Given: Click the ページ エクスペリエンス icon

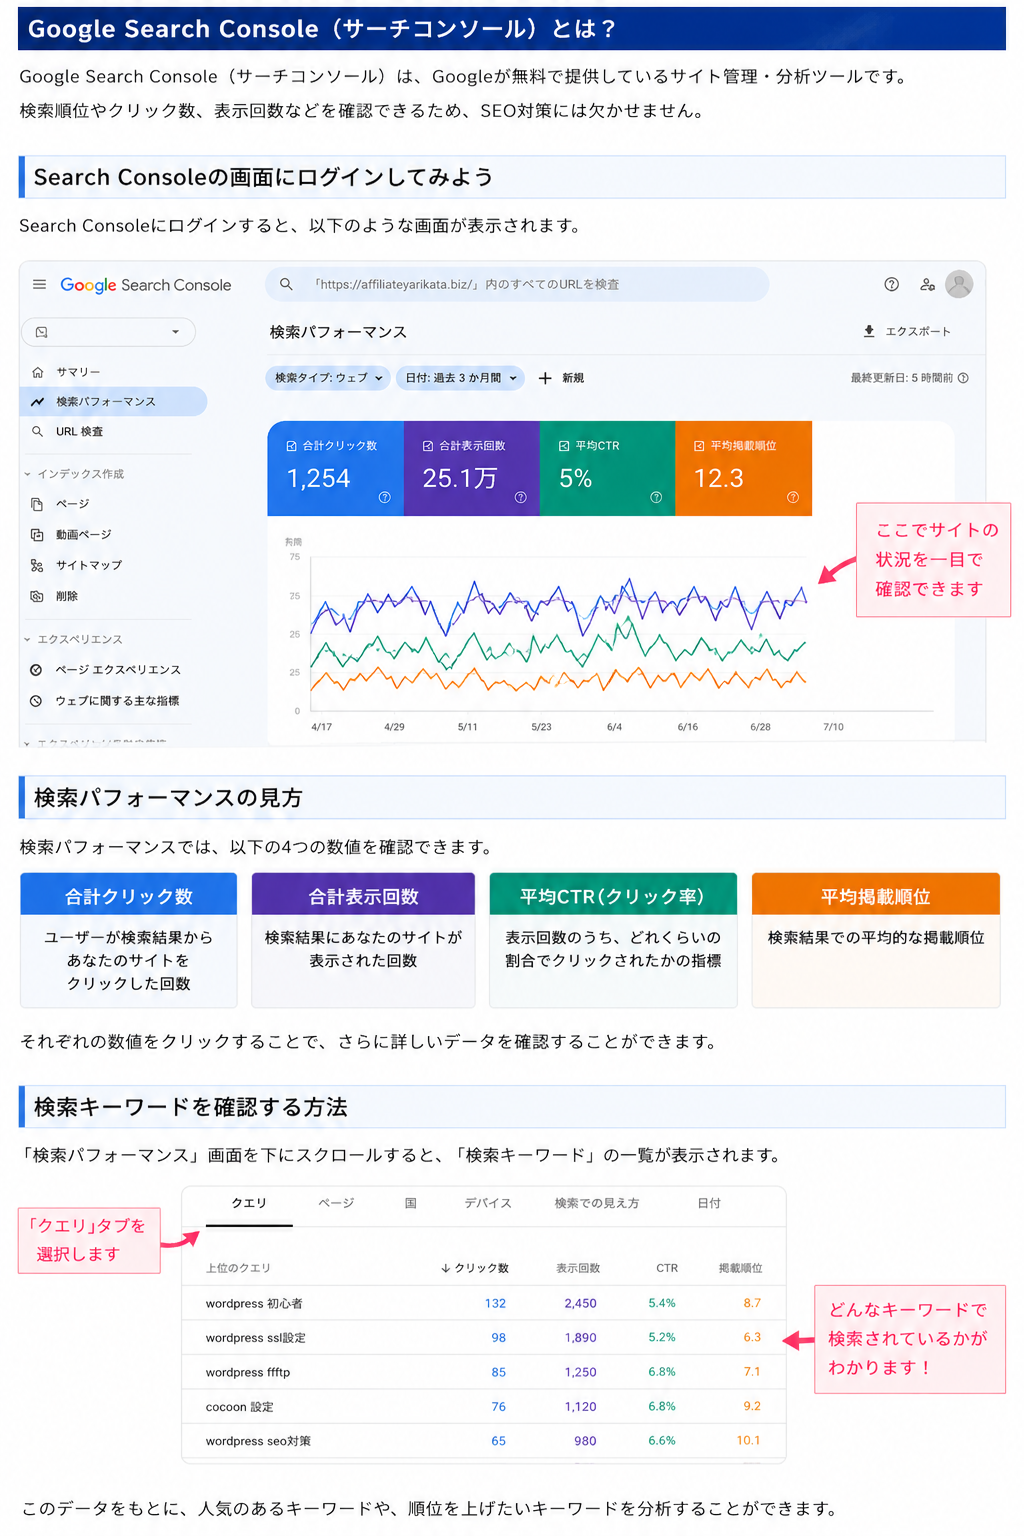Looking at the screenshot, I should (x=36, y=670).
